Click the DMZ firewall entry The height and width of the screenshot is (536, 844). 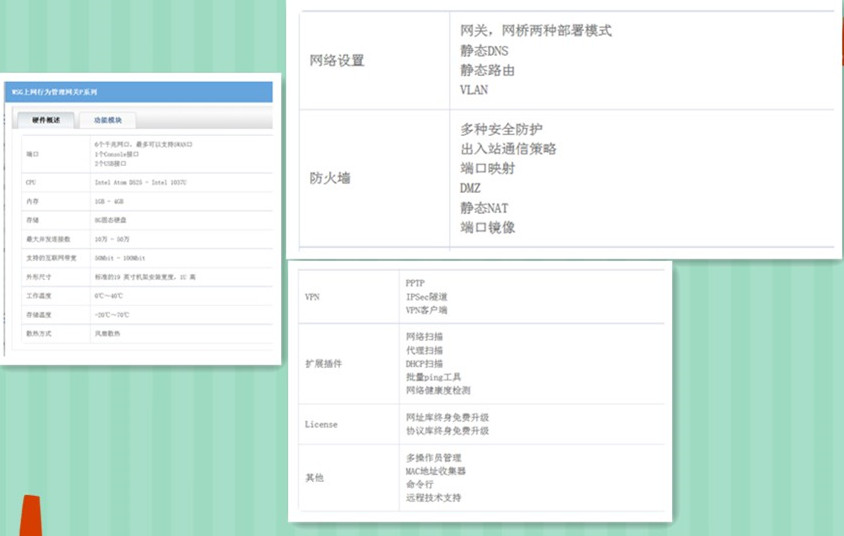(470, 188)
